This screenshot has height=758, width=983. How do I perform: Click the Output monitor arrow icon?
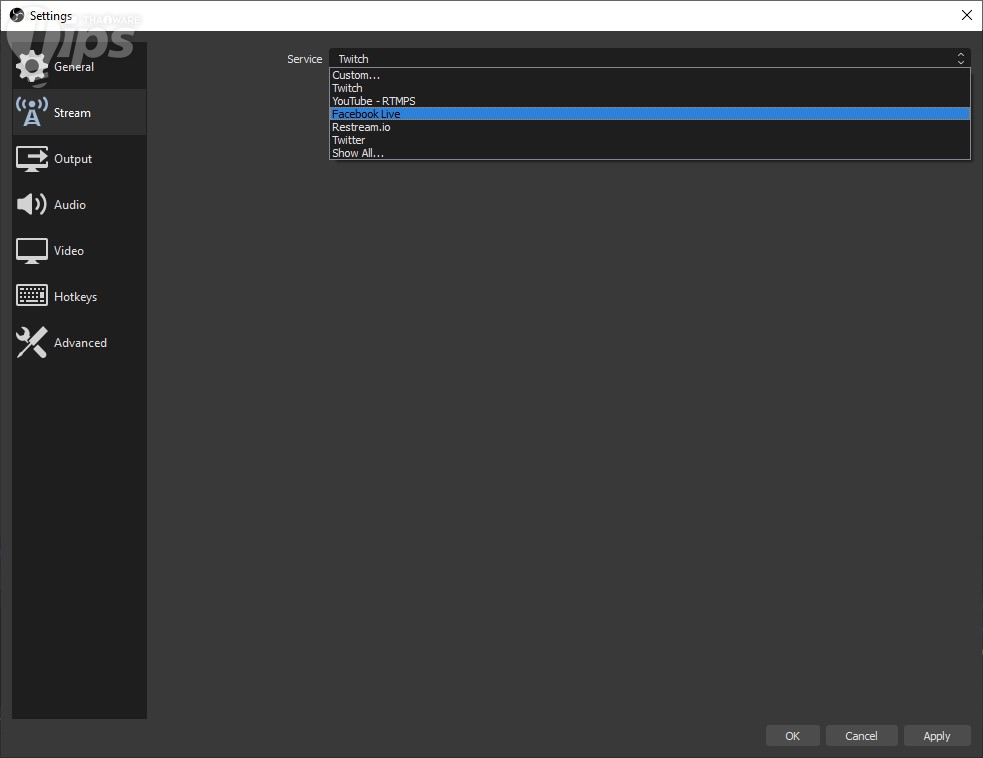click(31, 159)
